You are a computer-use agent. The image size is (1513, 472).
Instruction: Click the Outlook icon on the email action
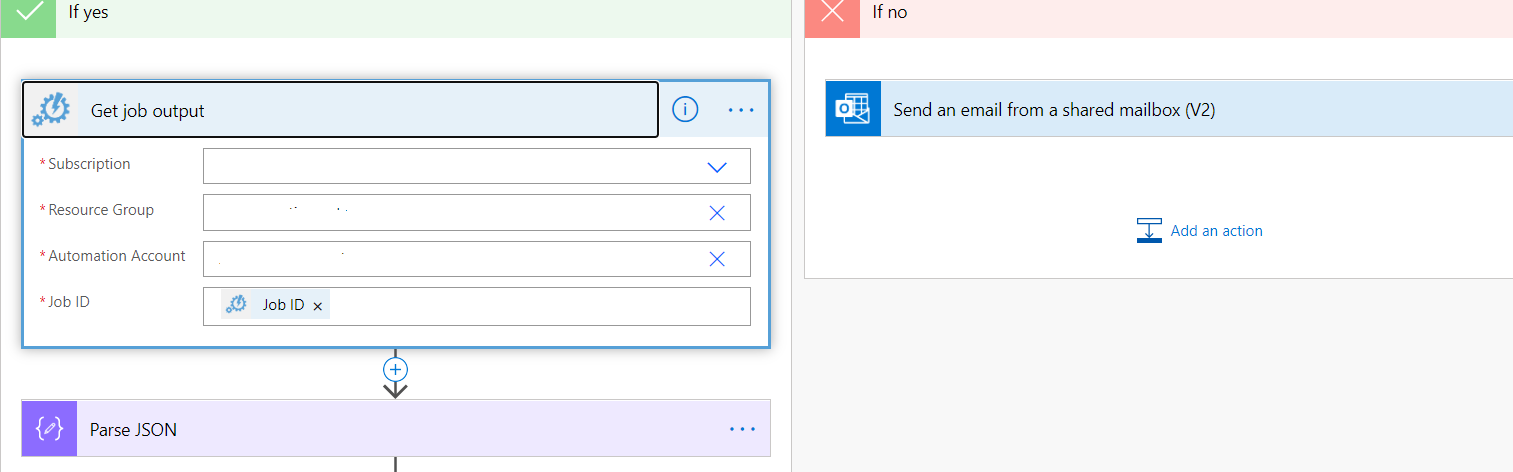pyautogui.click(x=853, y=109)
